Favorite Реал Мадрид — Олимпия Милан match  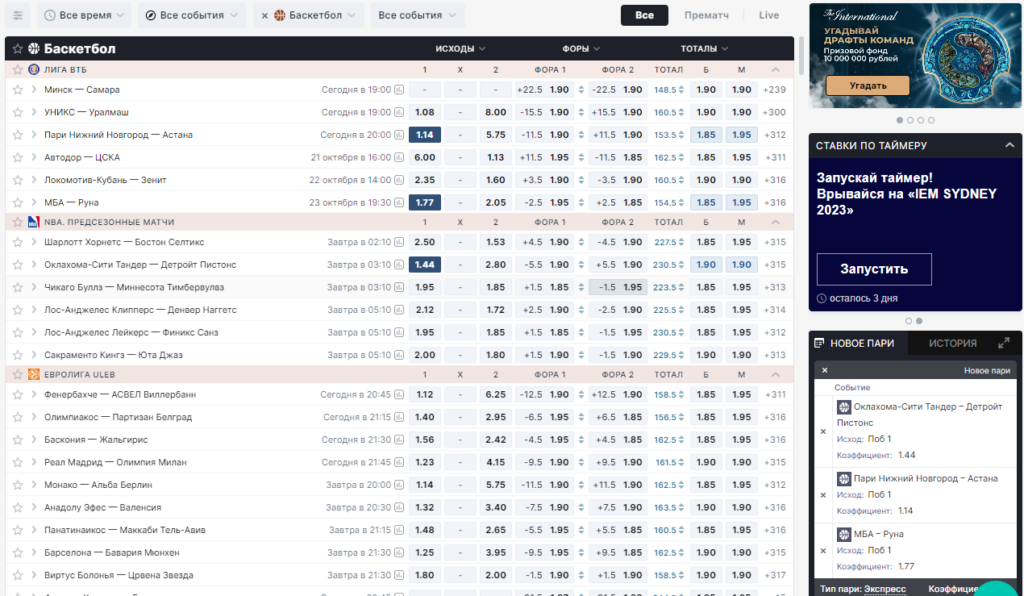tap(18, 462)
